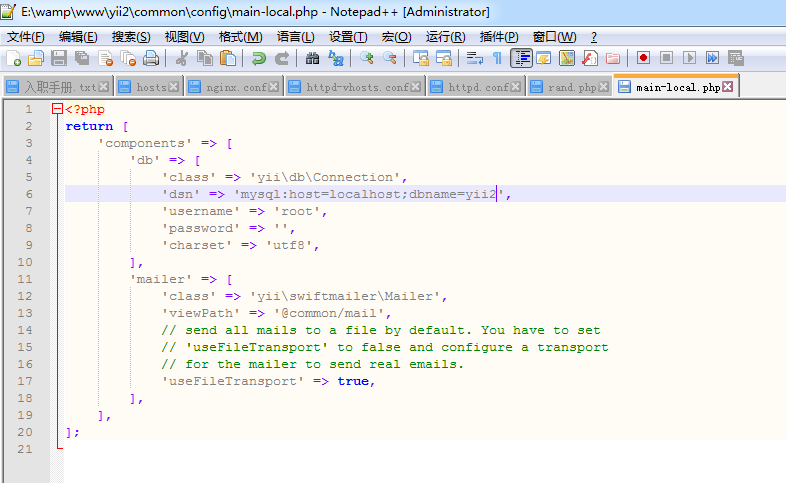This screenshot has width=786, height=483.
Task: Open the 语言(L) menu
Action: click(296, 37)
